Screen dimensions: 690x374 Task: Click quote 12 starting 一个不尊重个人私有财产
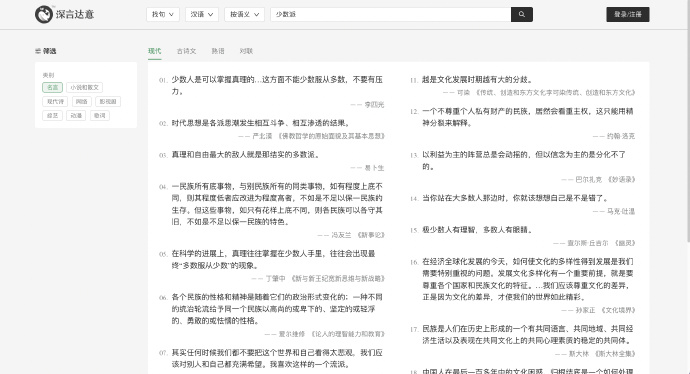[528, 117]
